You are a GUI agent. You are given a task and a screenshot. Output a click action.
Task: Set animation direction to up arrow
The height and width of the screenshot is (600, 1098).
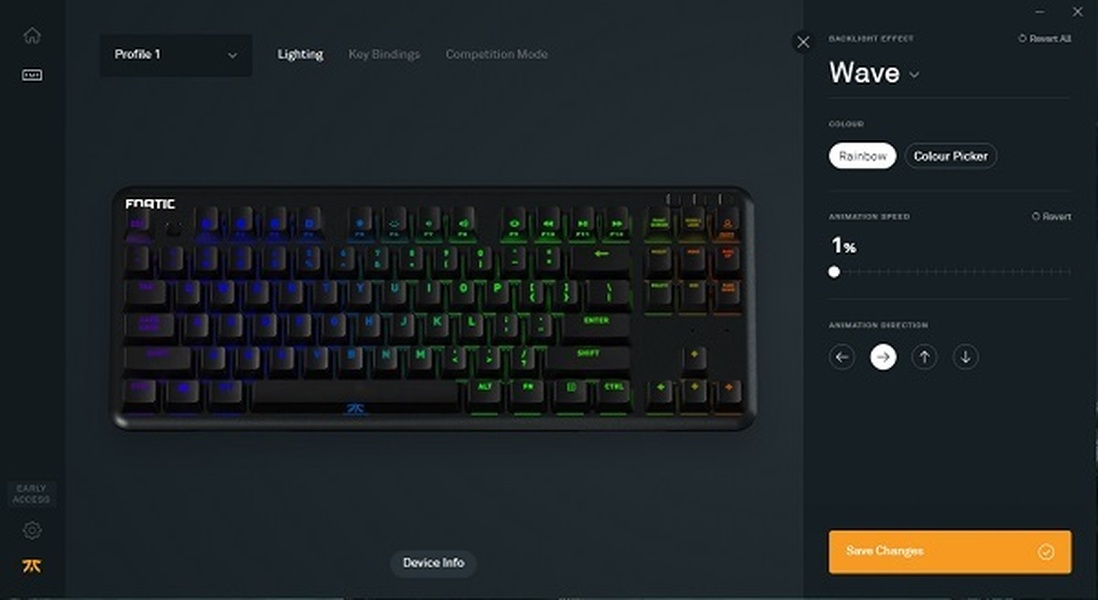click(x=924, y=357)
